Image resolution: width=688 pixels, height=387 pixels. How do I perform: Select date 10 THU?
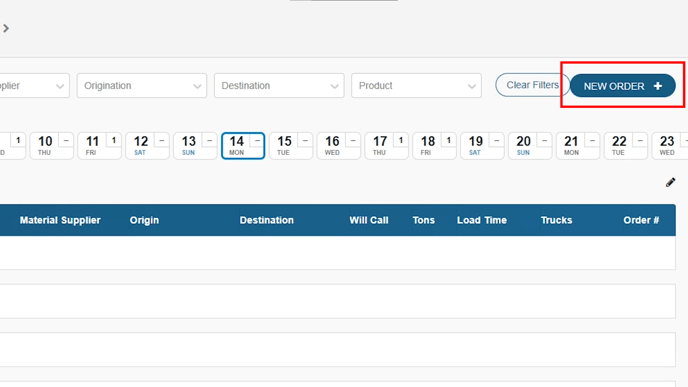(x=51, y=146)
